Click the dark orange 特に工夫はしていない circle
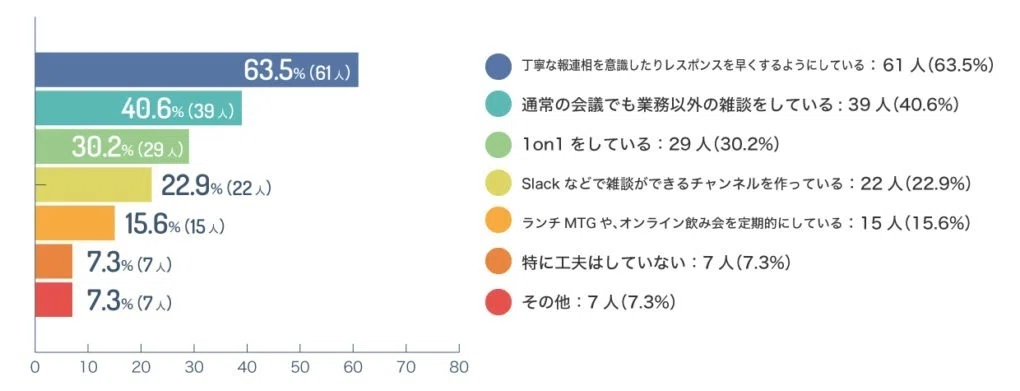This screenshot has width=1020, height=391. pos(498,263)
